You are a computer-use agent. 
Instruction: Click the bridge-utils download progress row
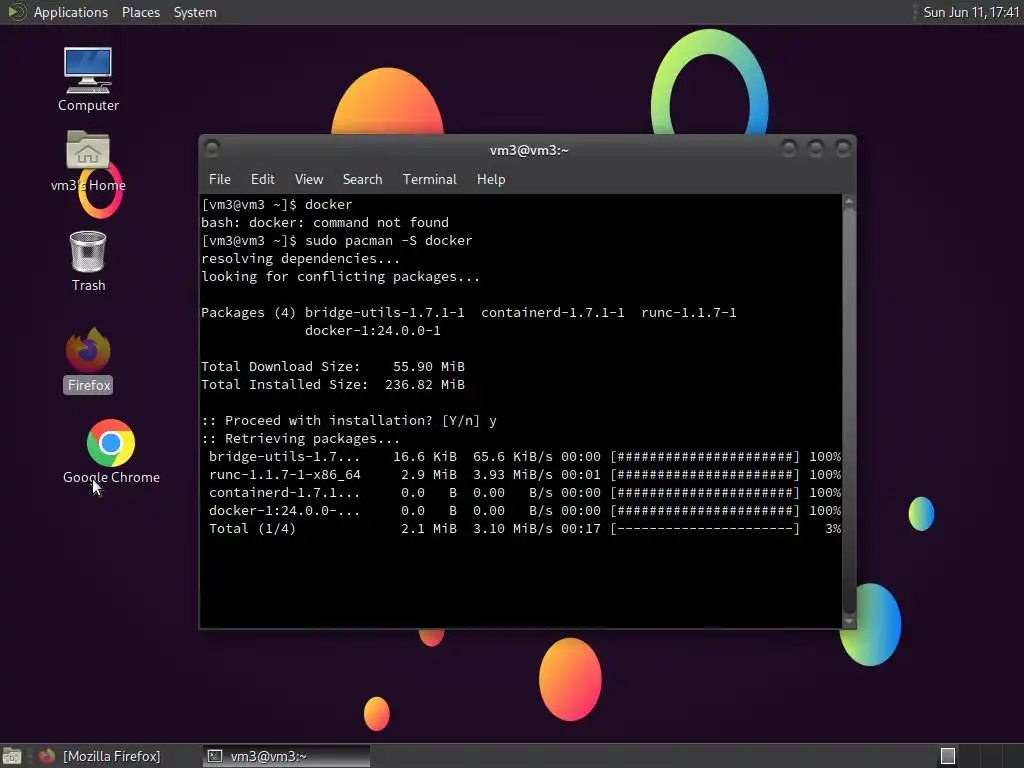(524, 456)
